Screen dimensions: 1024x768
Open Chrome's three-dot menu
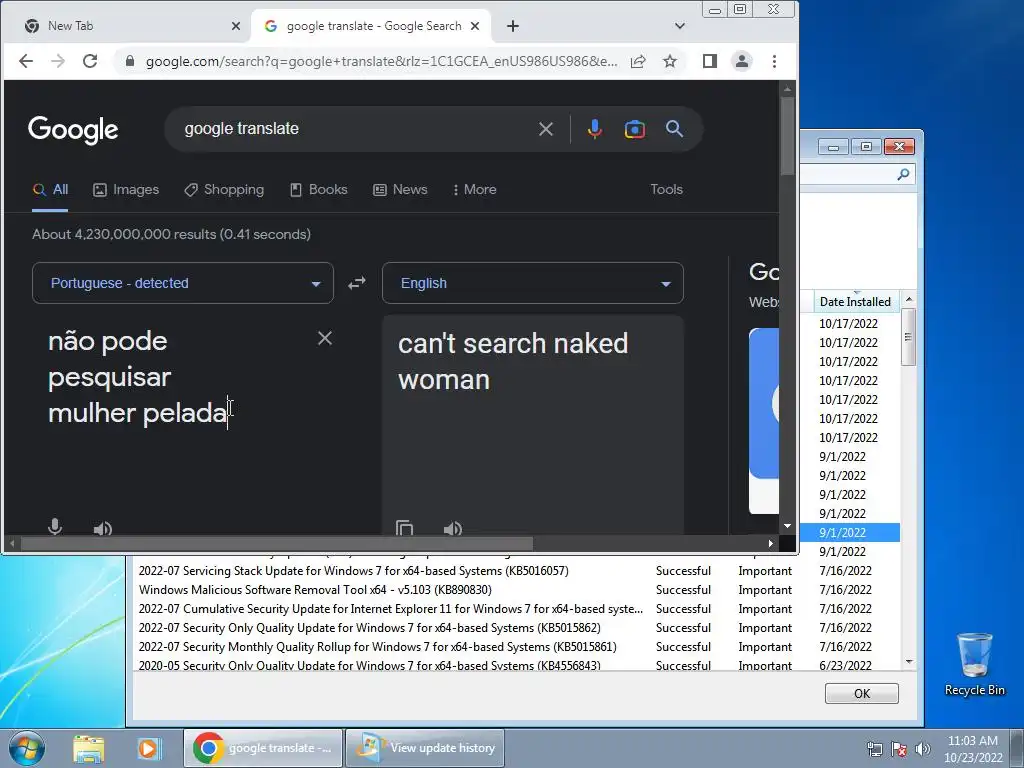click(775, 61)
